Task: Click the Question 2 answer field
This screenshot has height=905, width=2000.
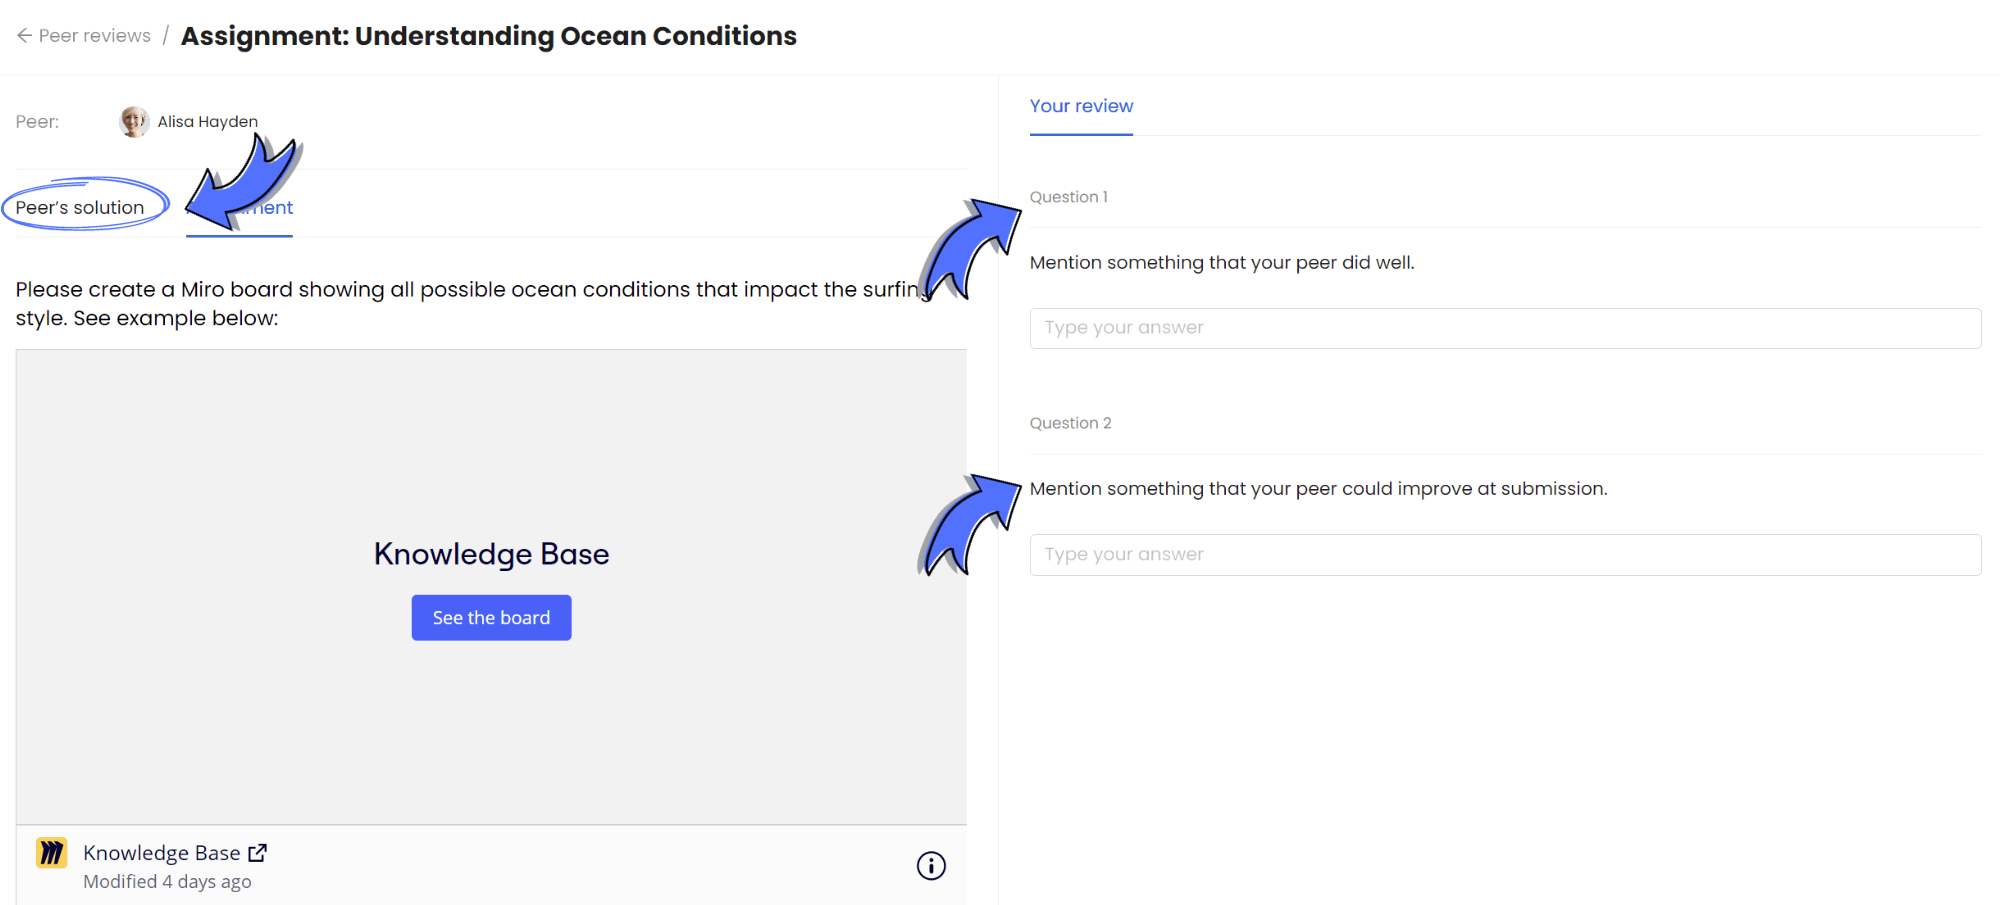Action: 1504,554
